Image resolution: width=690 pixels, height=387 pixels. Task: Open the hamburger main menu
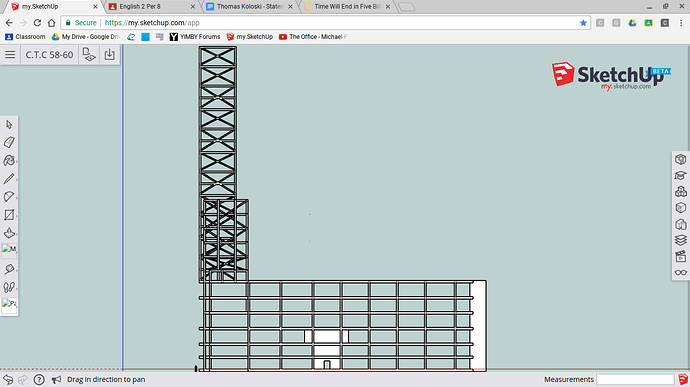tap(10, 55)
